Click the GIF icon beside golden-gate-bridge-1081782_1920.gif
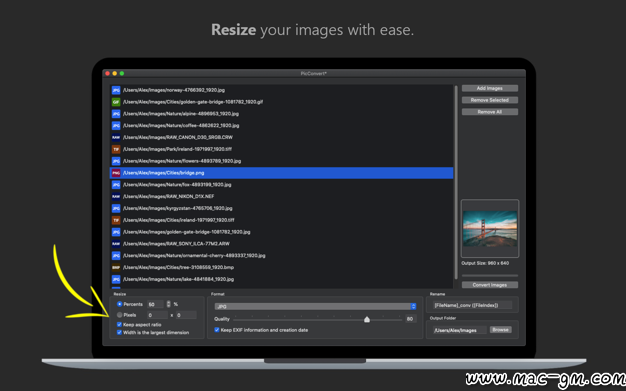This screenshot has height=391, width=626. 116,102
